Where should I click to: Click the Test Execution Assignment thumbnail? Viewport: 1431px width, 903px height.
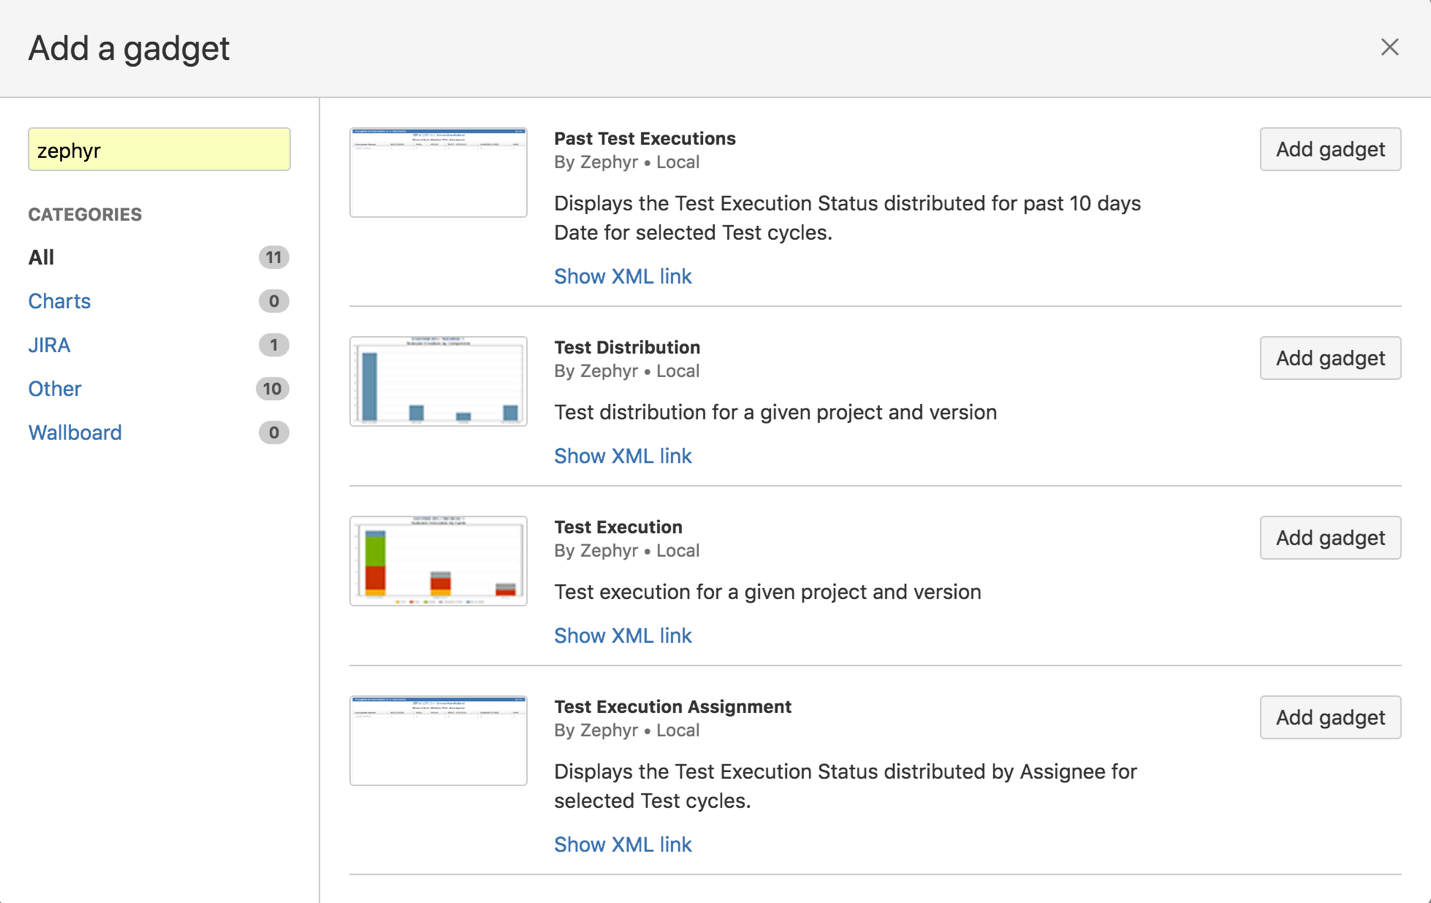tap(438, 741)
